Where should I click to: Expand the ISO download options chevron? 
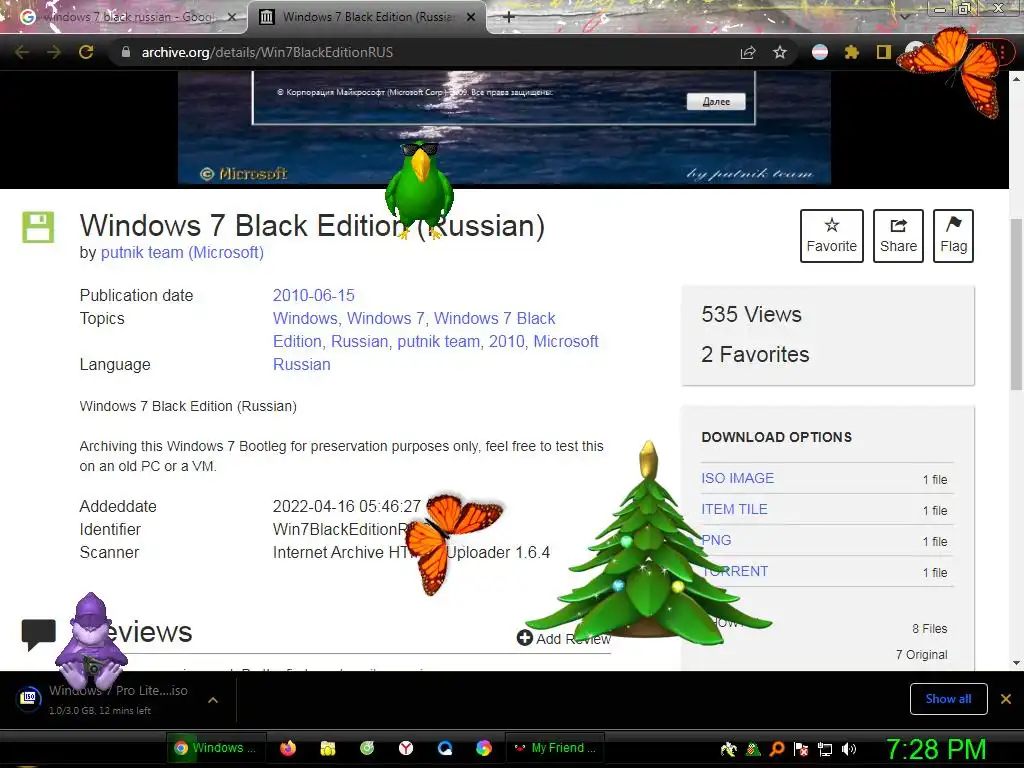pos(213,699)
